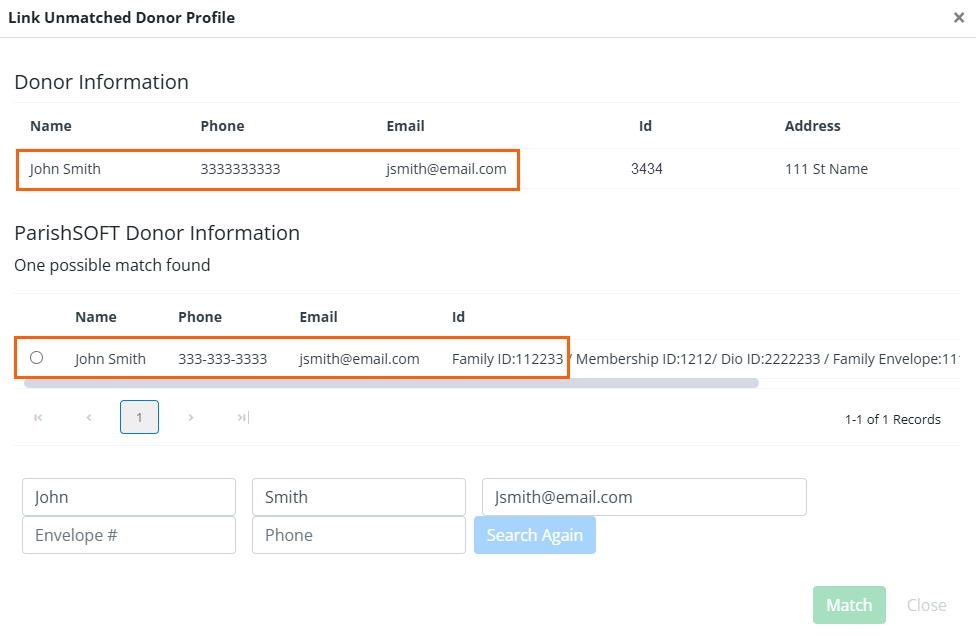Click the last name field containing Smith
The width and height of the screenshot is (976, 636).
tap(359, 497)
